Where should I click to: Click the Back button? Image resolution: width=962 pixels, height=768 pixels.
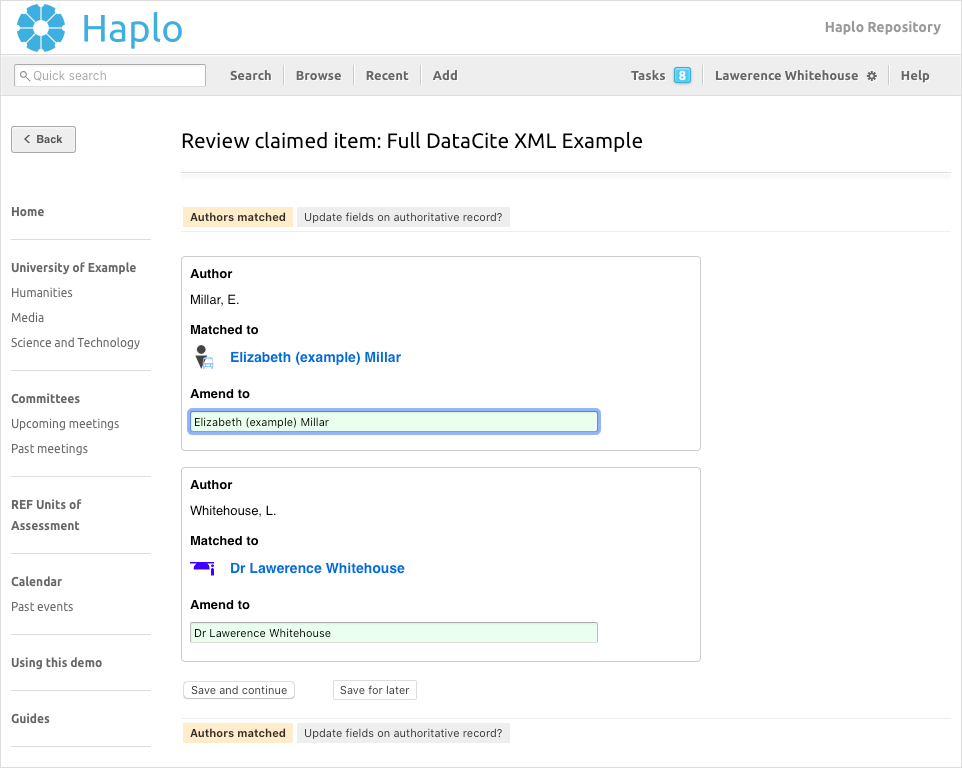point(43,139)
